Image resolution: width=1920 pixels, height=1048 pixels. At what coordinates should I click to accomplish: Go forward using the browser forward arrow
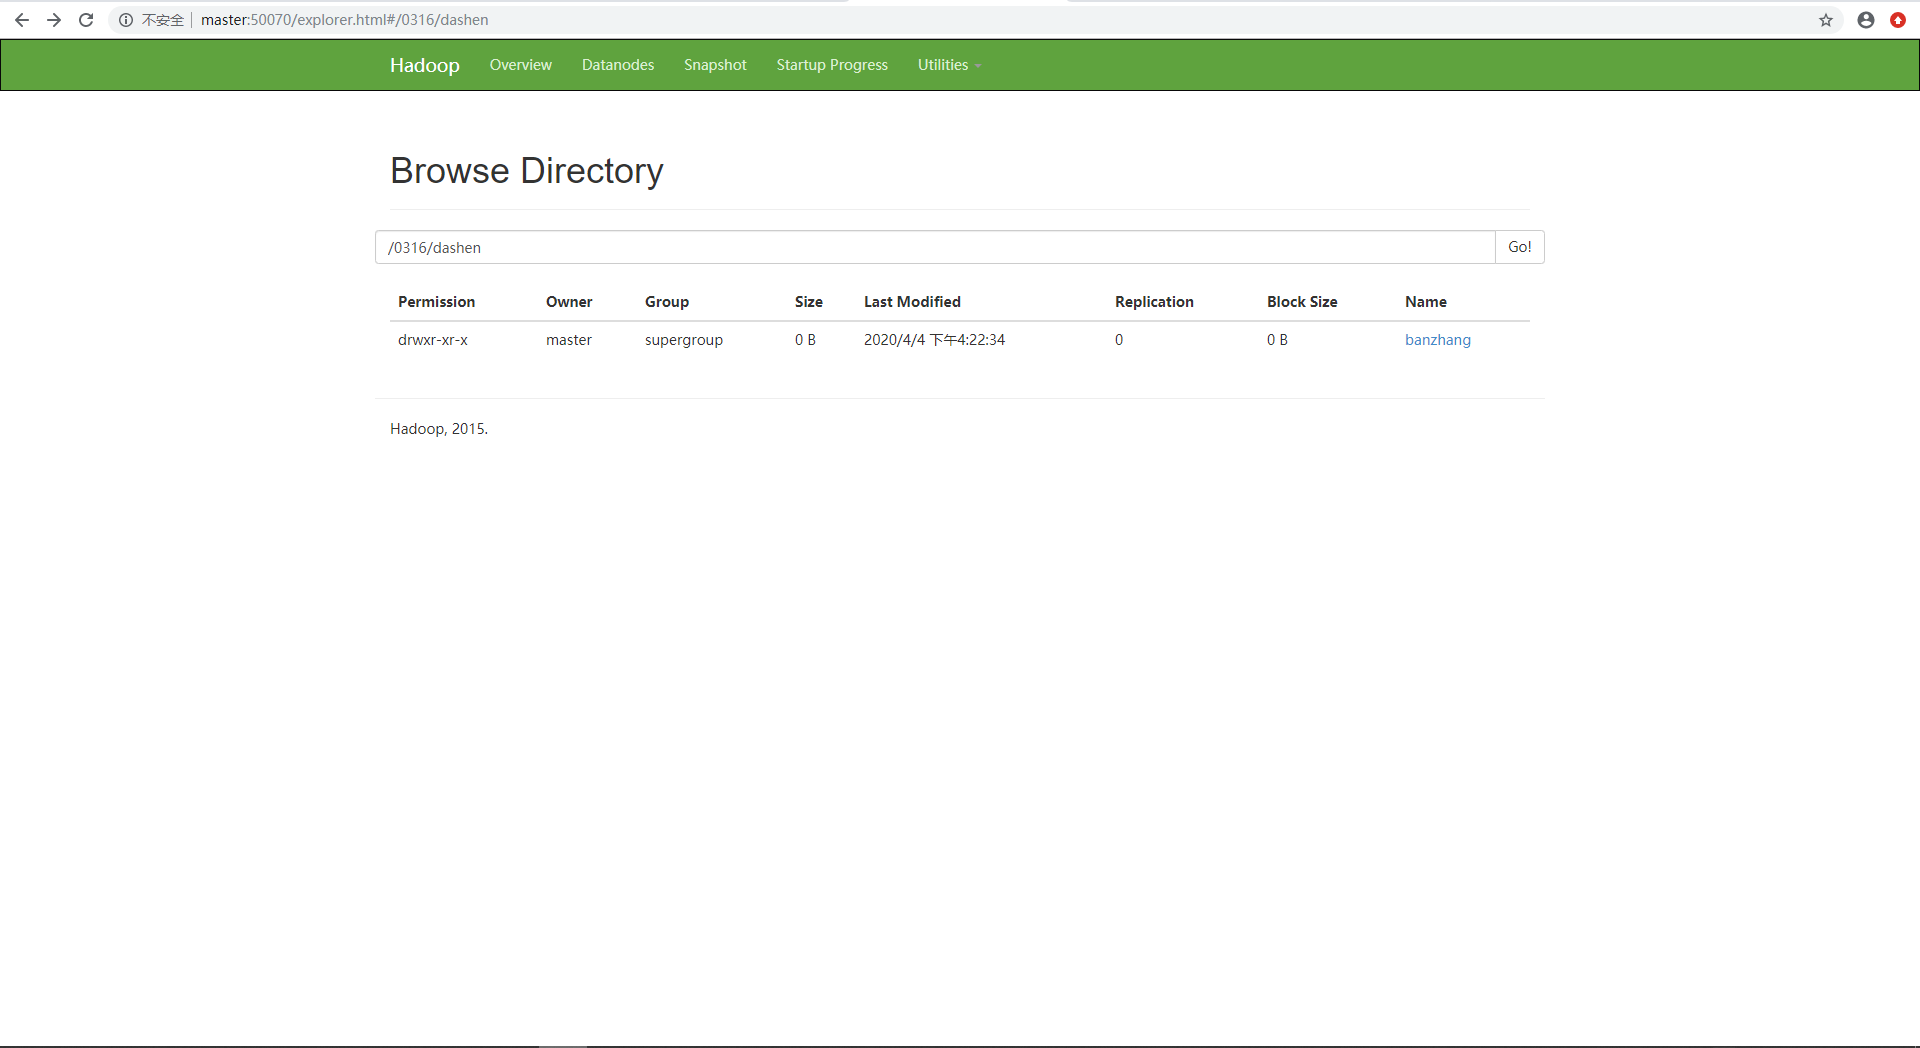coord(54,20)
